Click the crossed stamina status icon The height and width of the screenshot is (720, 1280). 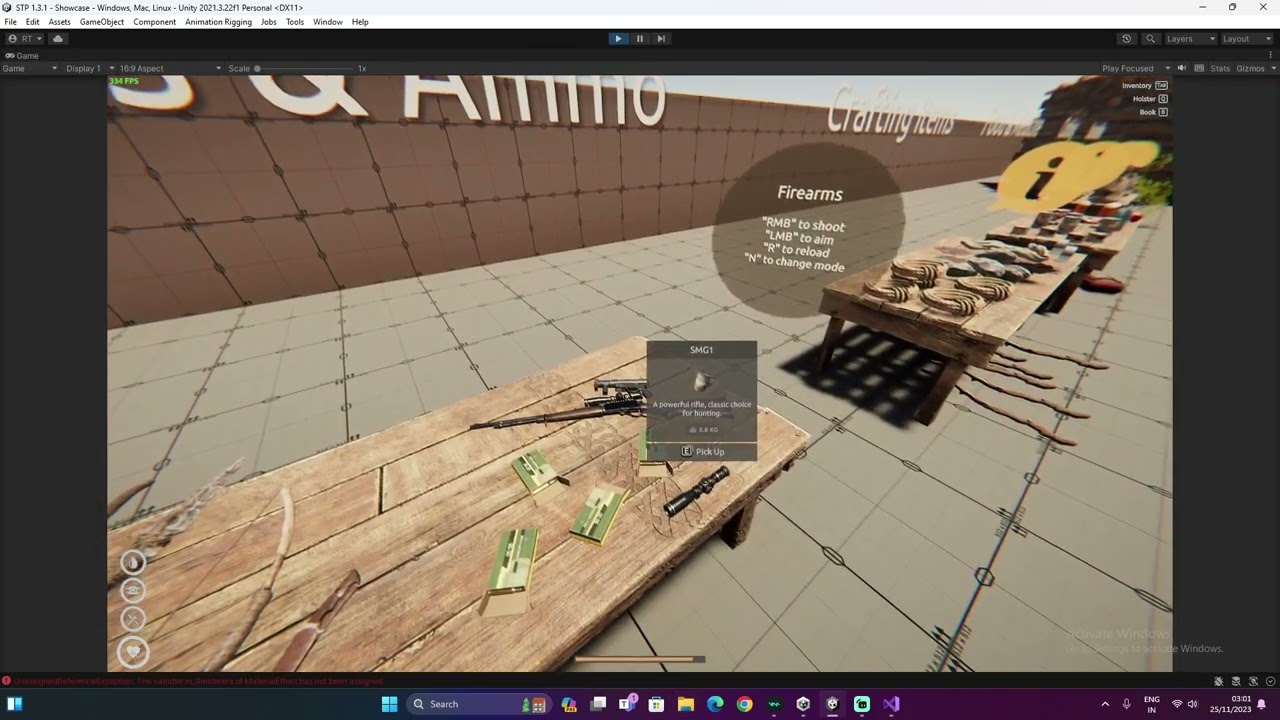[x=133, y=620]
